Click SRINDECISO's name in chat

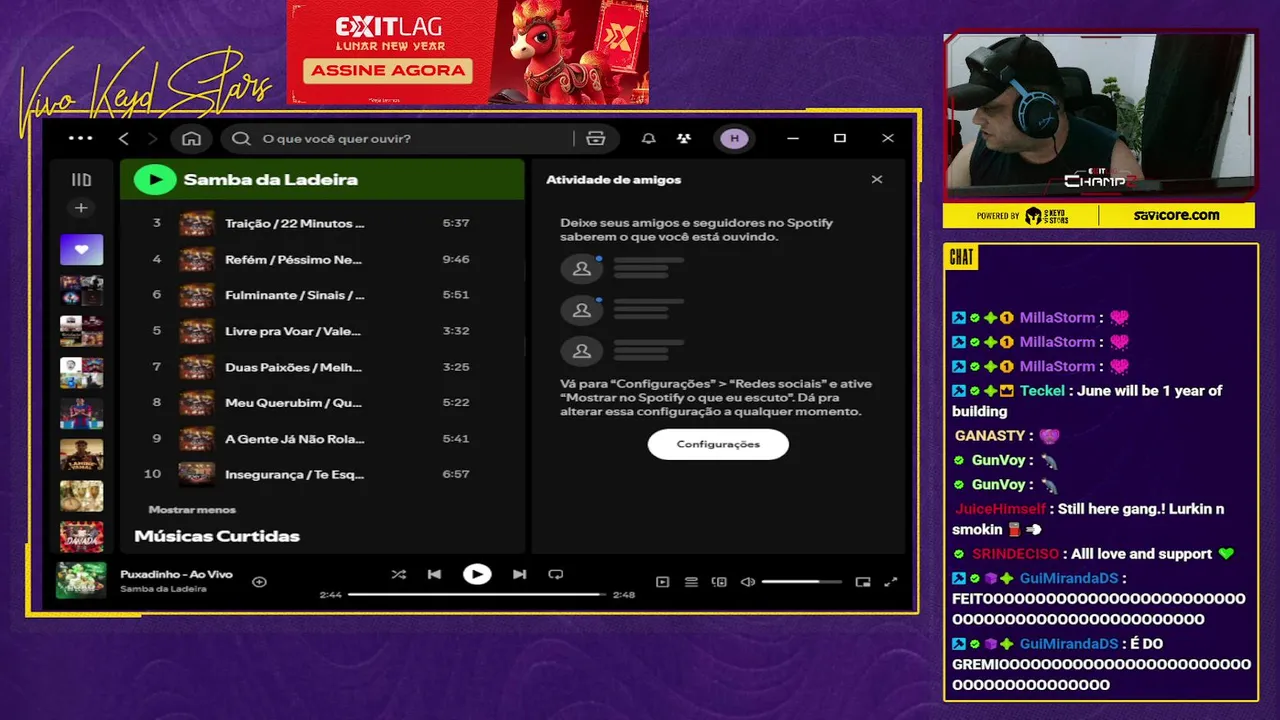[x=1015, y=554]
